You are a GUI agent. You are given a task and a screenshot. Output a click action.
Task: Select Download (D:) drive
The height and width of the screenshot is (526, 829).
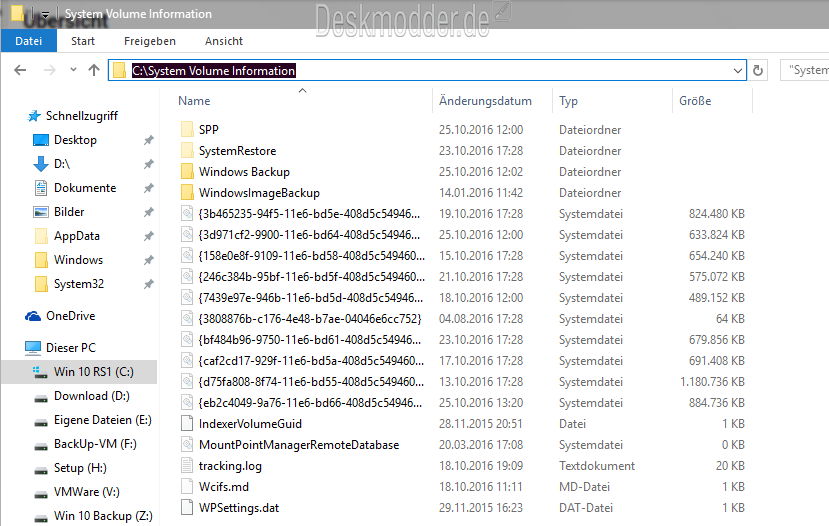click(x=91, y=396)
